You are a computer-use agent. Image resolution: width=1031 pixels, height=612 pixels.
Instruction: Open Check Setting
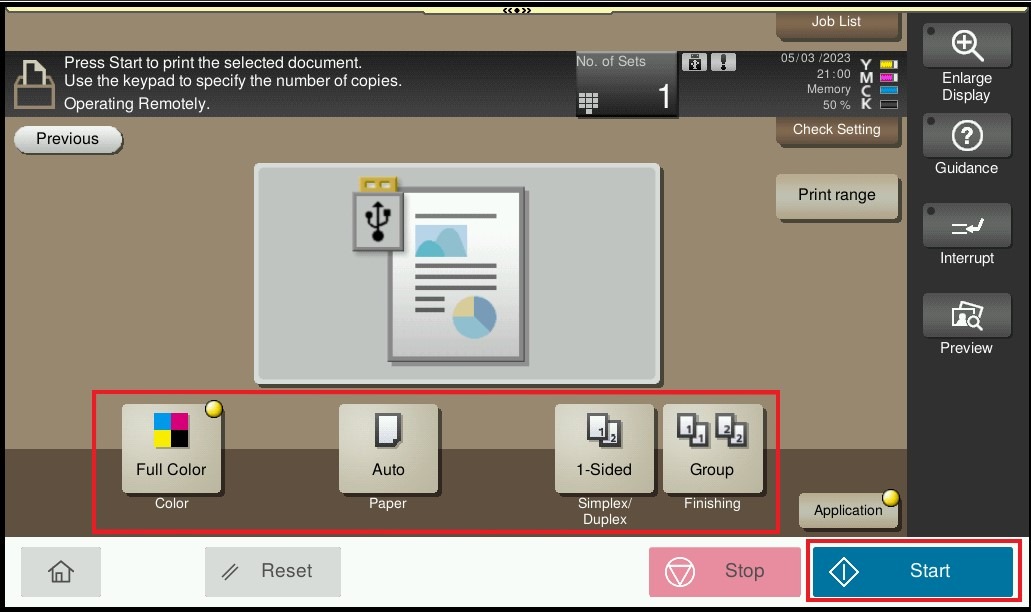[836, 130]
